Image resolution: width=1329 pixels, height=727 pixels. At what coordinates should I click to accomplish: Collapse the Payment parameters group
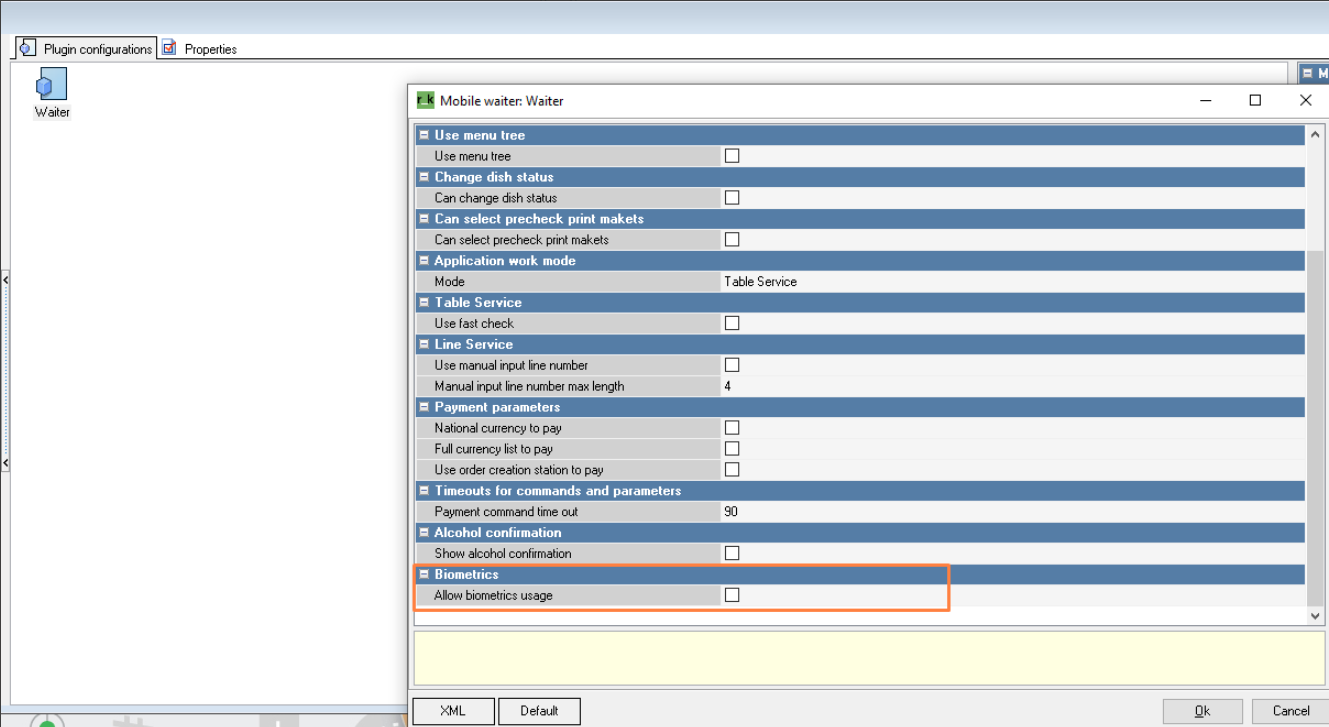pyautogui.click(x=424, y=407)
